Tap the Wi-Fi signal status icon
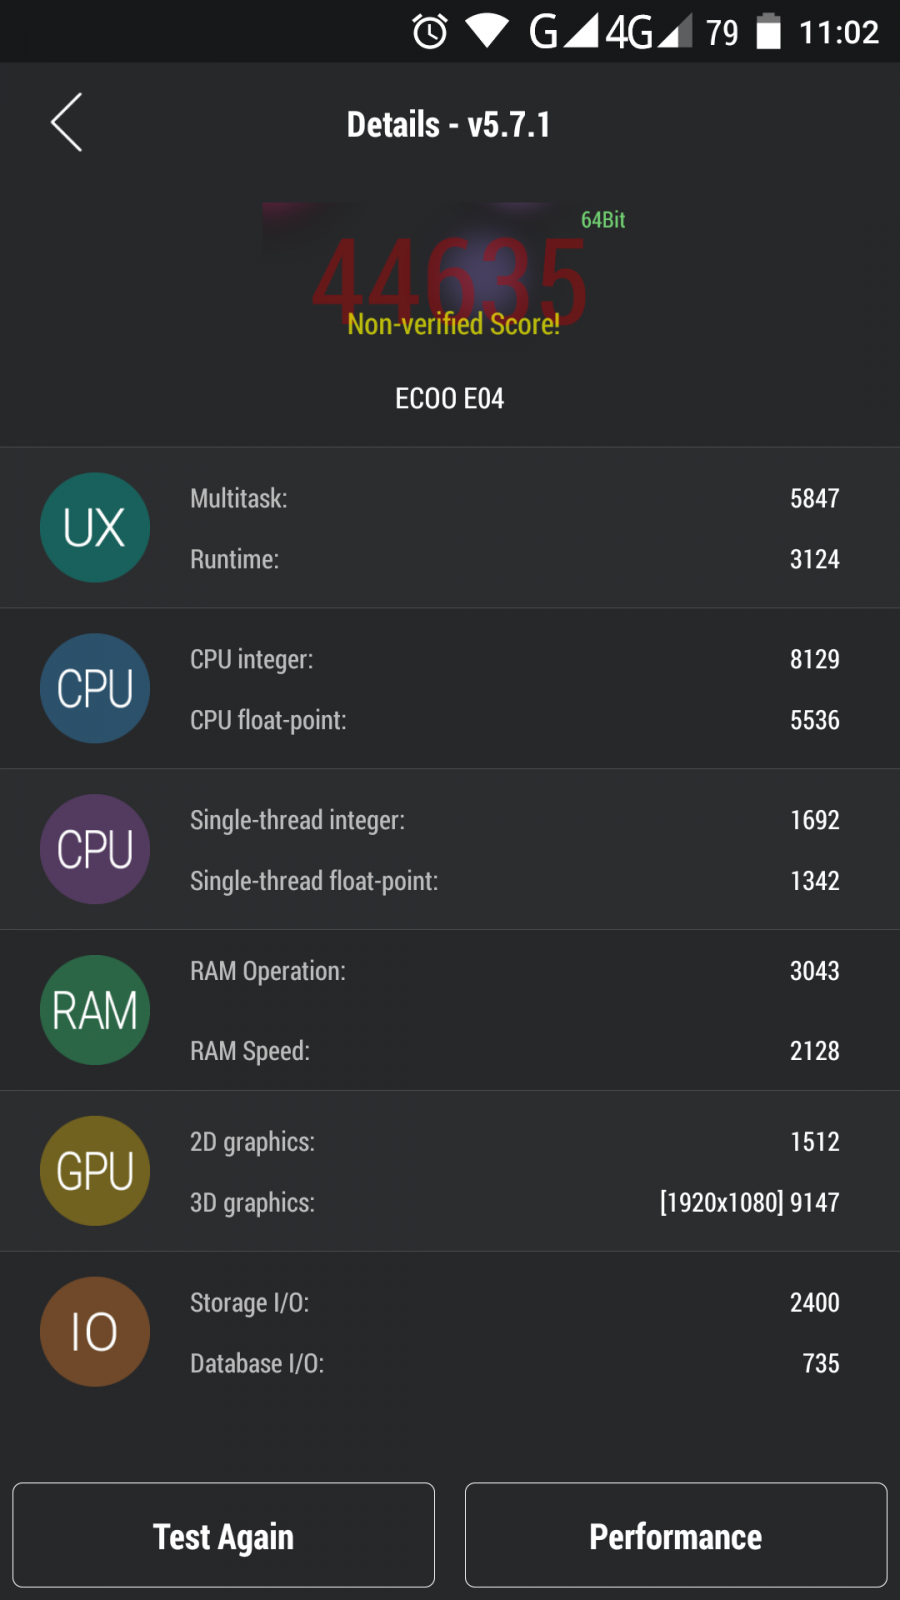 pyautogui.click(x=487, y=31)
